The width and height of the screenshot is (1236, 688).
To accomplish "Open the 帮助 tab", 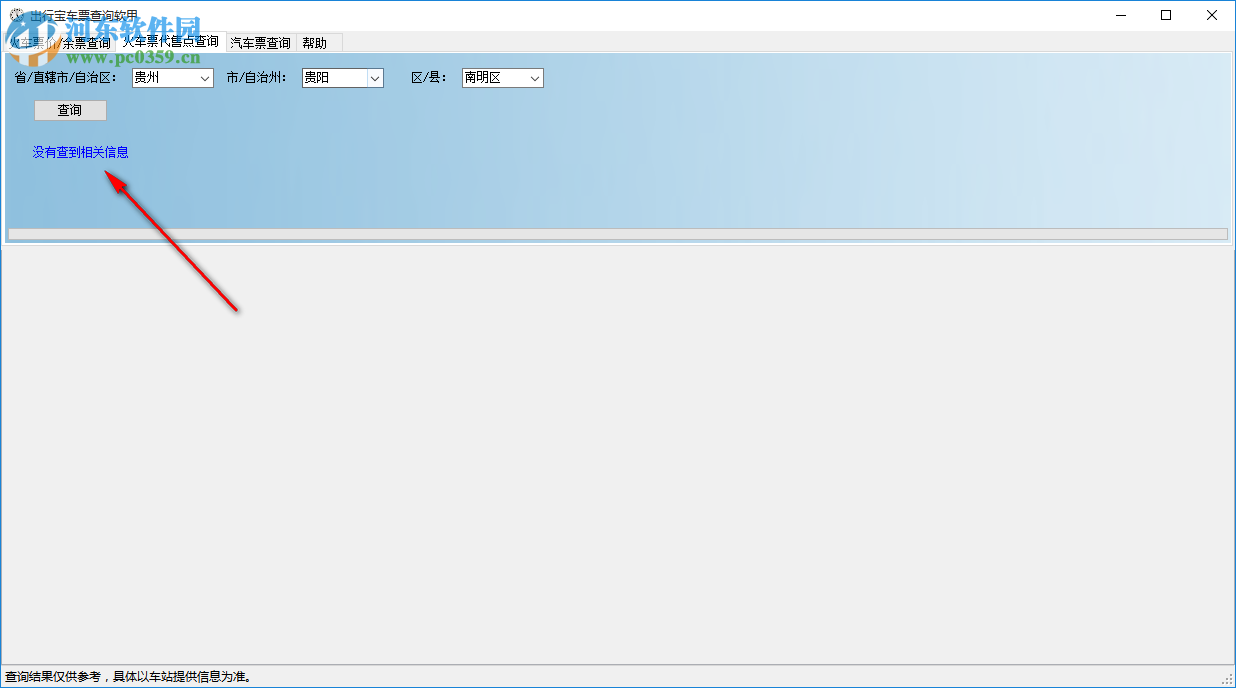I will point(317,42).
